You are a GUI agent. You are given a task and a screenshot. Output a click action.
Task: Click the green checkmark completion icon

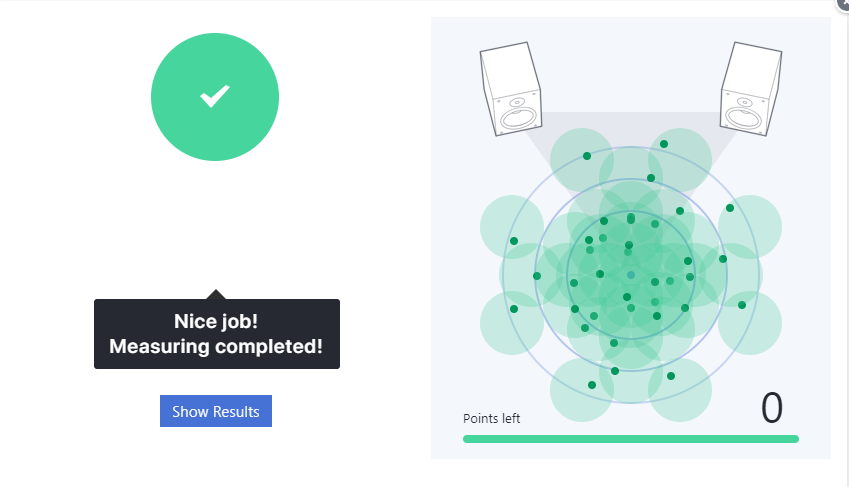tap(215, 97)
